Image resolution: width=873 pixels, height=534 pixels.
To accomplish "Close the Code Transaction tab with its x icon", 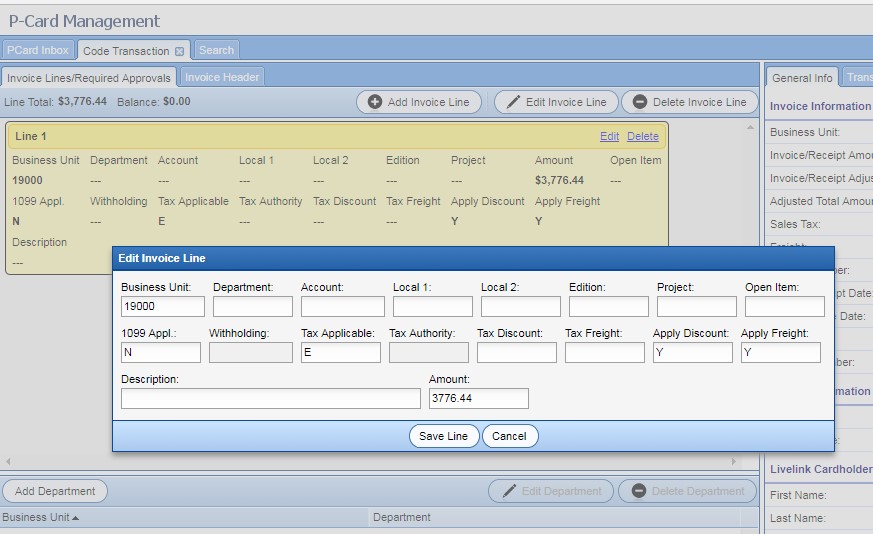I will tap(179, 51).
